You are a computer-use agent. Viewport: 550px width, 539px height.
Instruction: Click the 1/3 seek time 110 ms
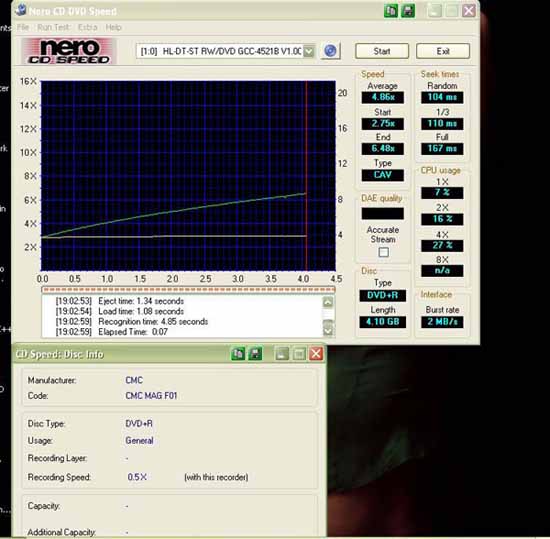(x=442, y=123)
